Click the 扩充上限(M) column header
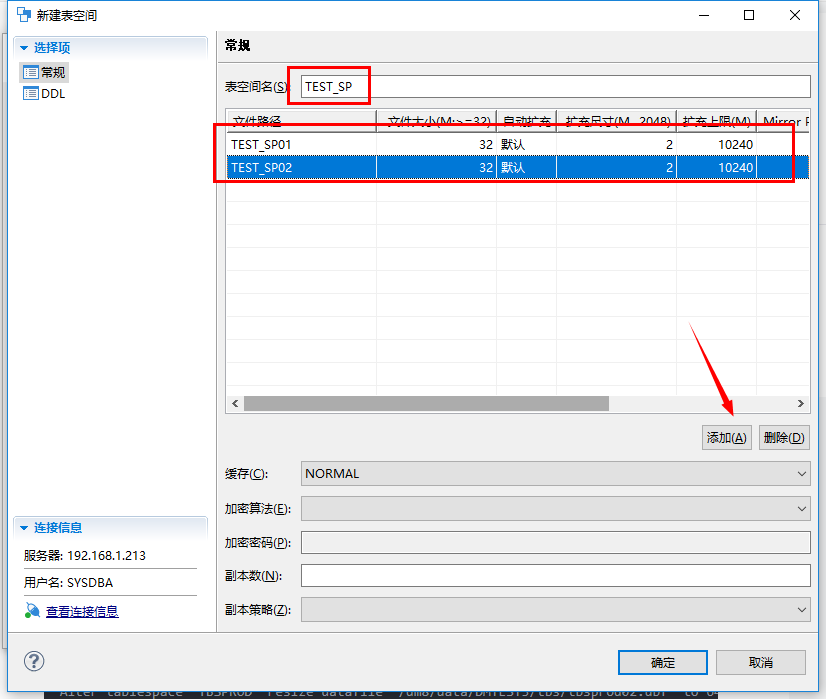The height and width of the screenshot is (699, 826). point(716,121)
